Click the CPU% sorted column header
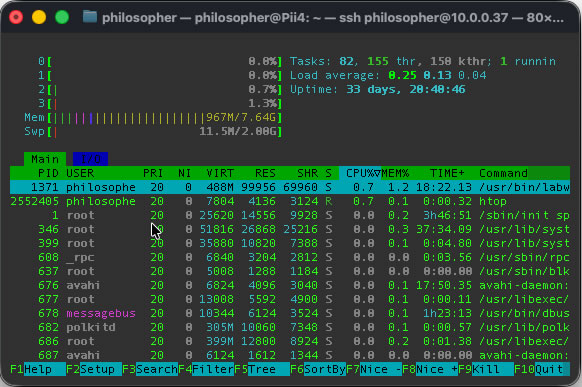Screen dimensions: 582x387 point(360,173)
